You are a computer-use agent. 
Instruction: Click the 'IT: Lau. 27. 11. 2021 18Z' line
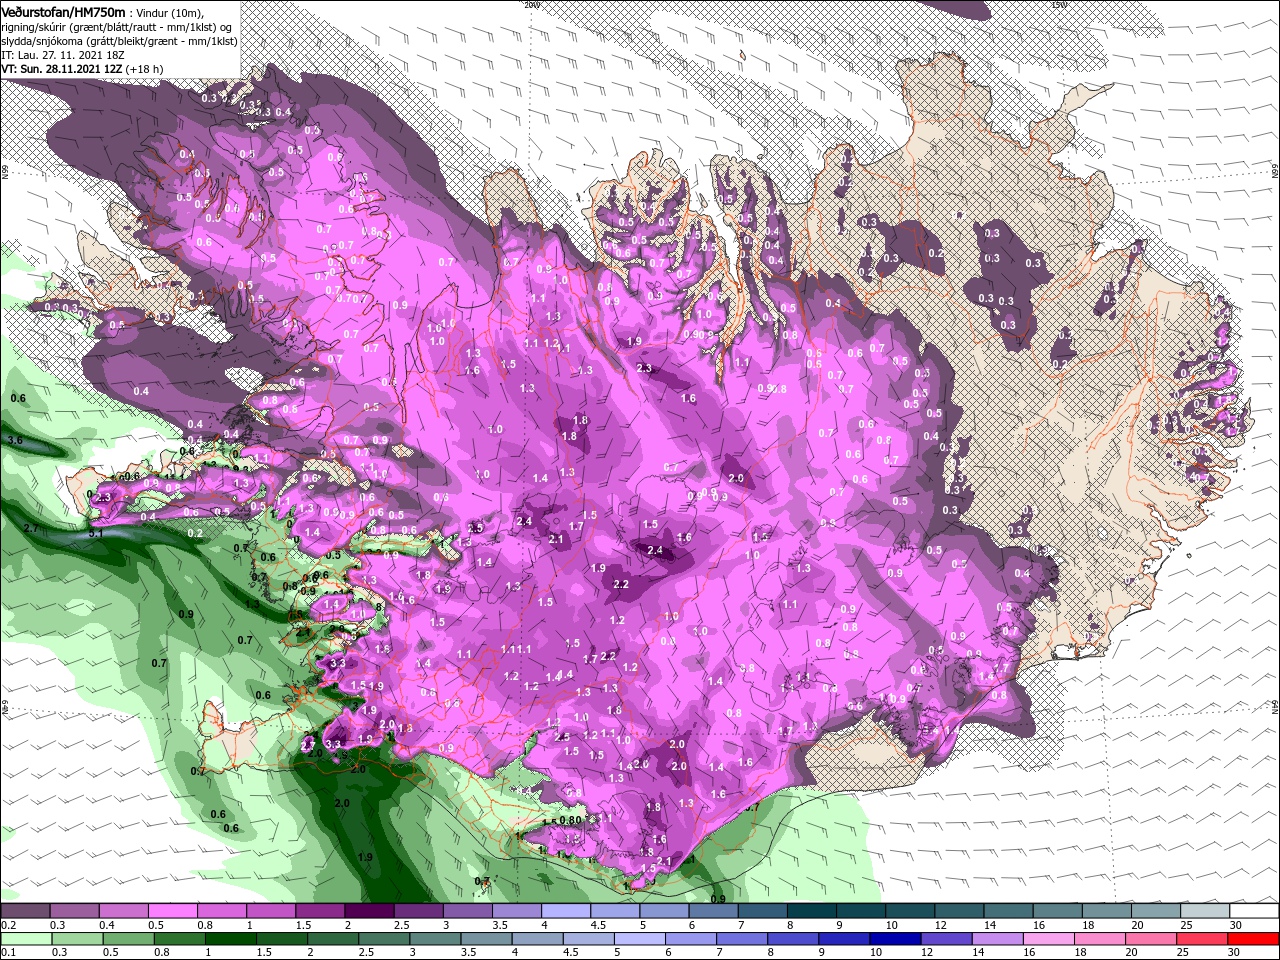(62, 55)
